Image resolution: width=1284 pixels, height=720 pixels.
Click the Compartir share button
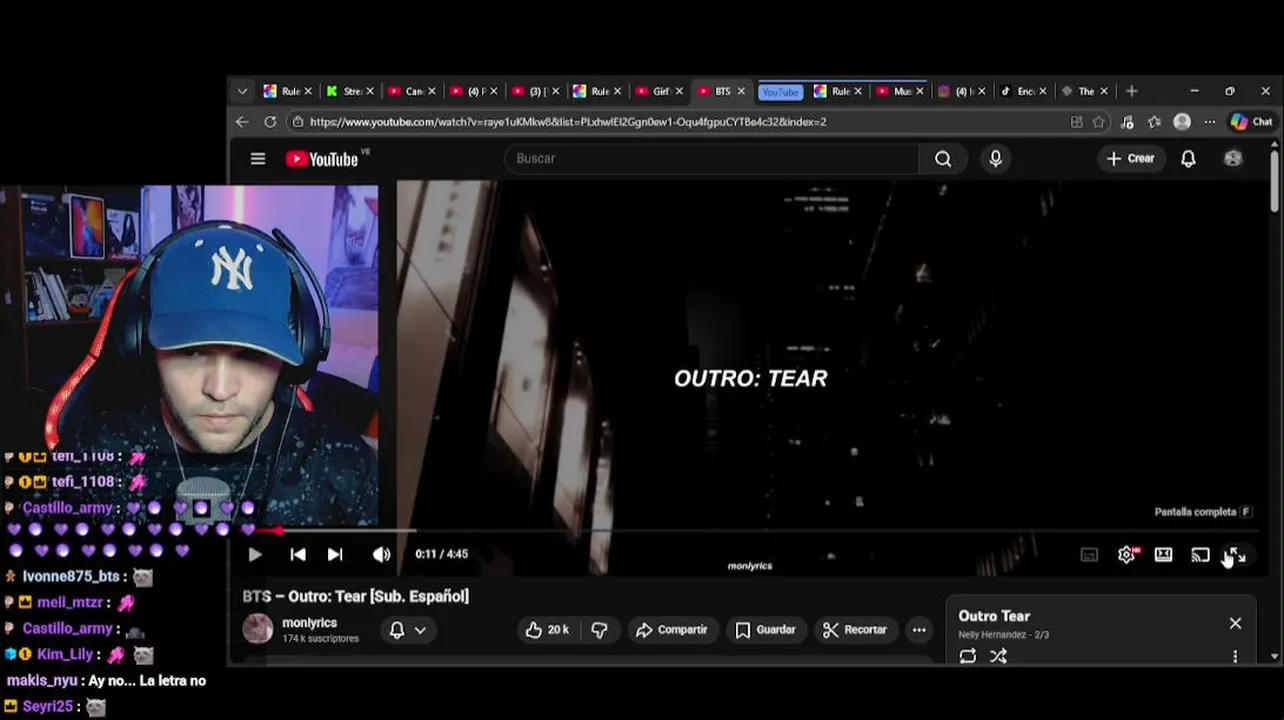click(x=671, y=630)
